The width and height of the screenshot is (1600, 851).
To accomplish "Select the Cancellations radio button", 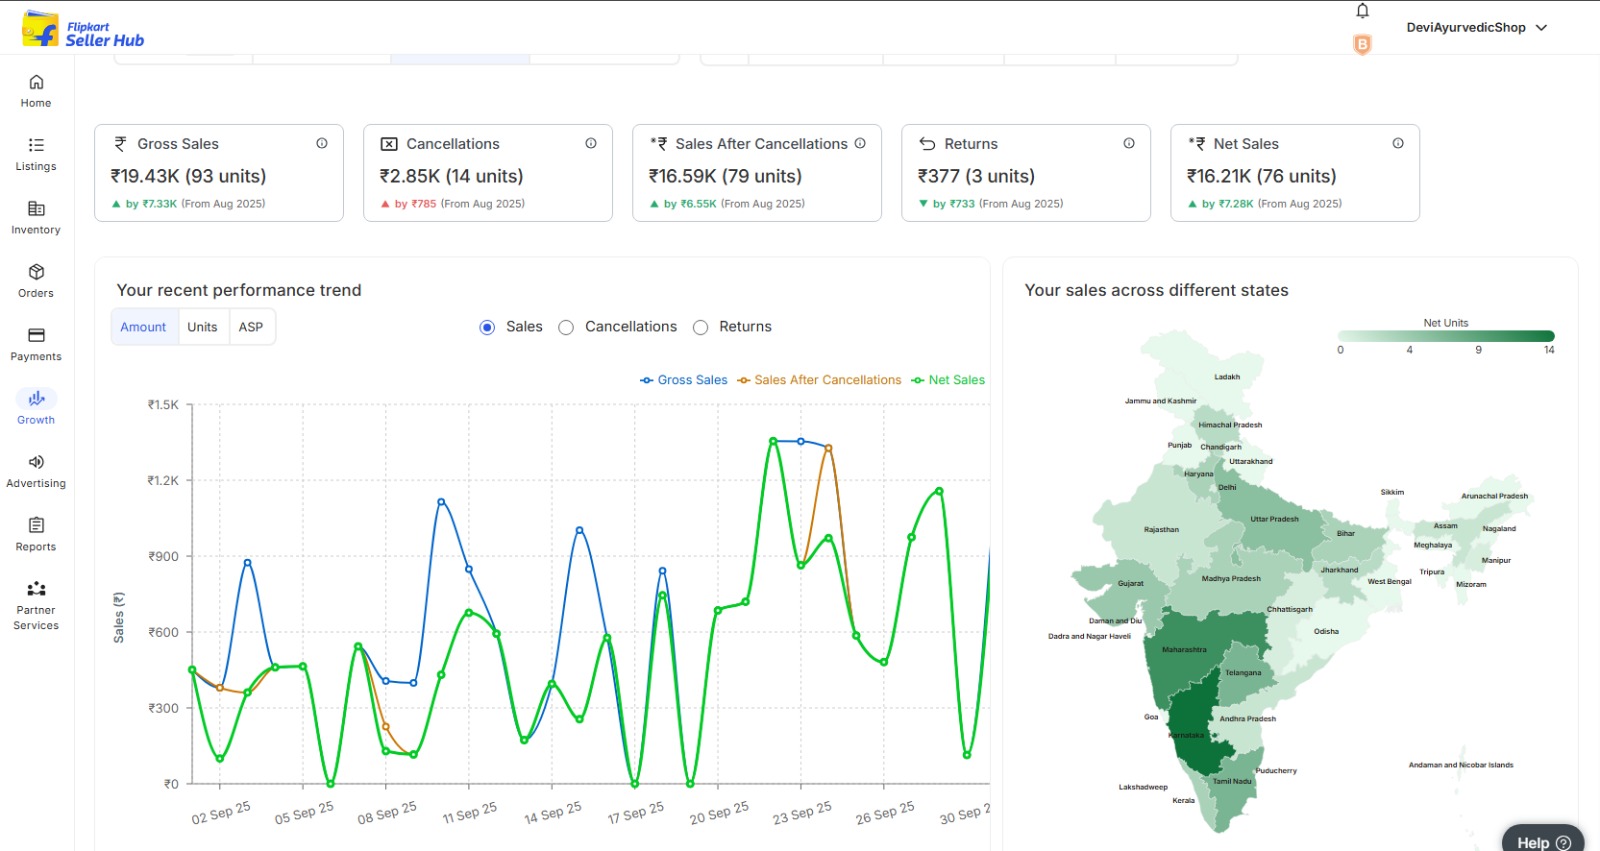I will click(x=566, y=328).
